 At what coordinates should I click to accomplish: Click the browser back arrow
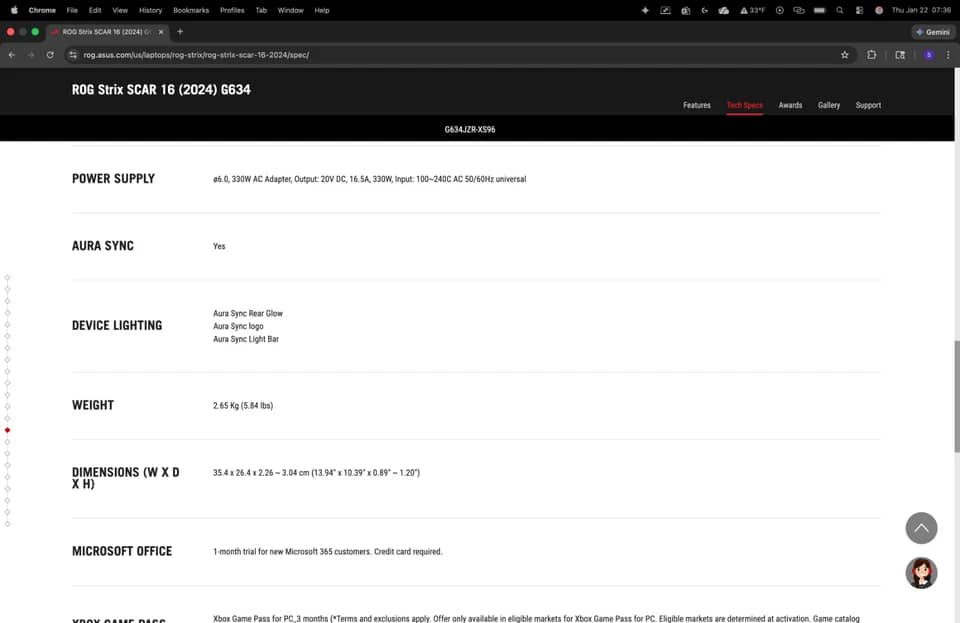click(12, 55)
